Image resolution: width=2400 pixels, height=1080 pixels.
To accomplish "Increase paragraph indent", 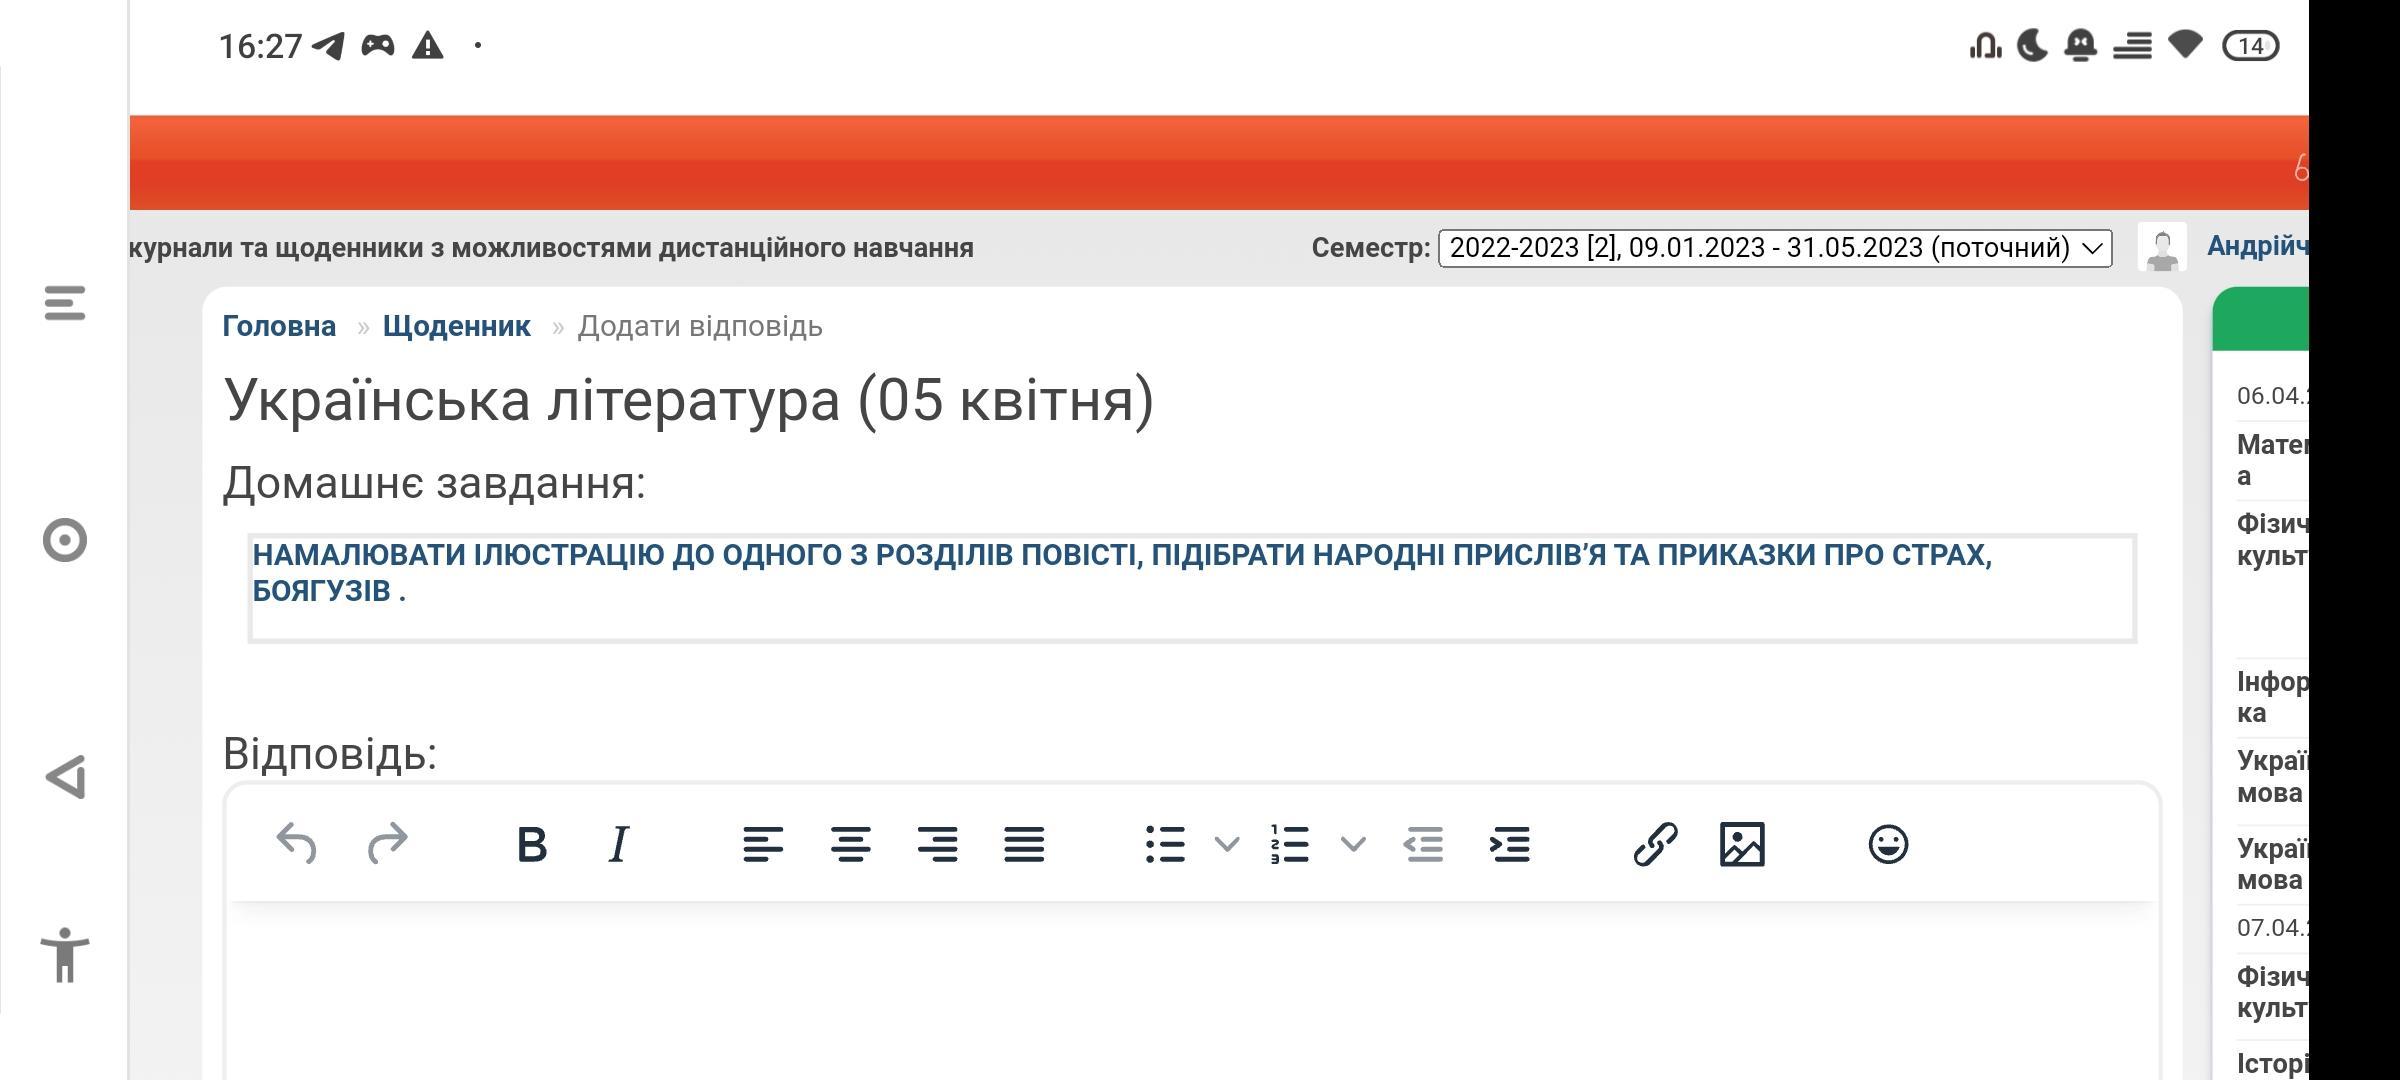I will [1510, 844].
